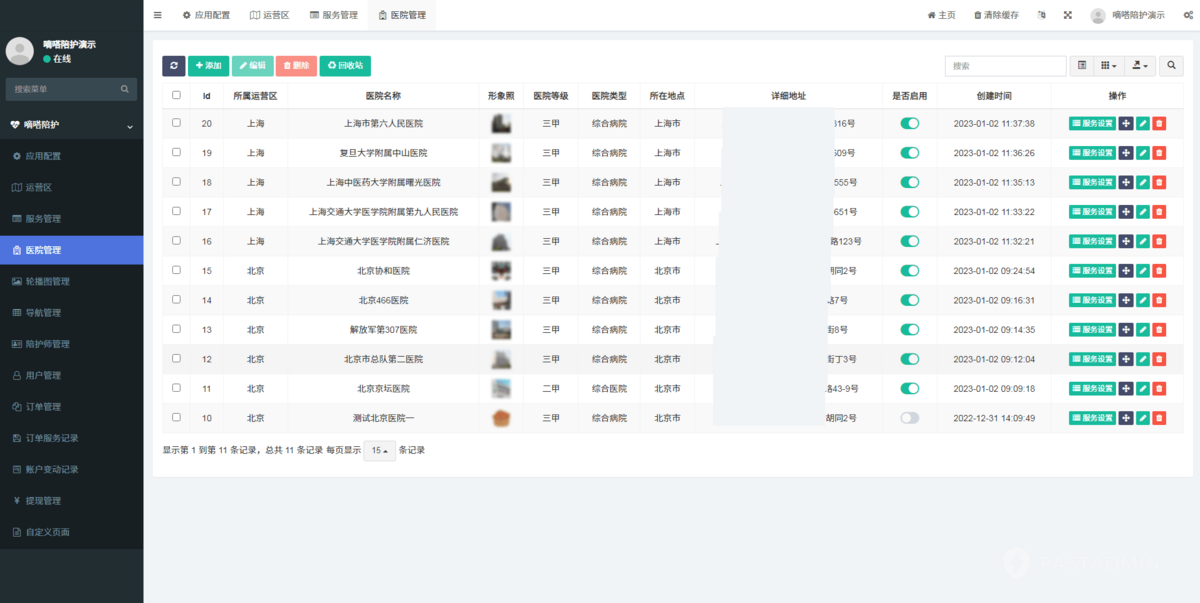Screen dimensions: 1200x603
Task: Click the move icon for 测试北京医院一
Action: pyautogui.click(x=1126, y=418)
